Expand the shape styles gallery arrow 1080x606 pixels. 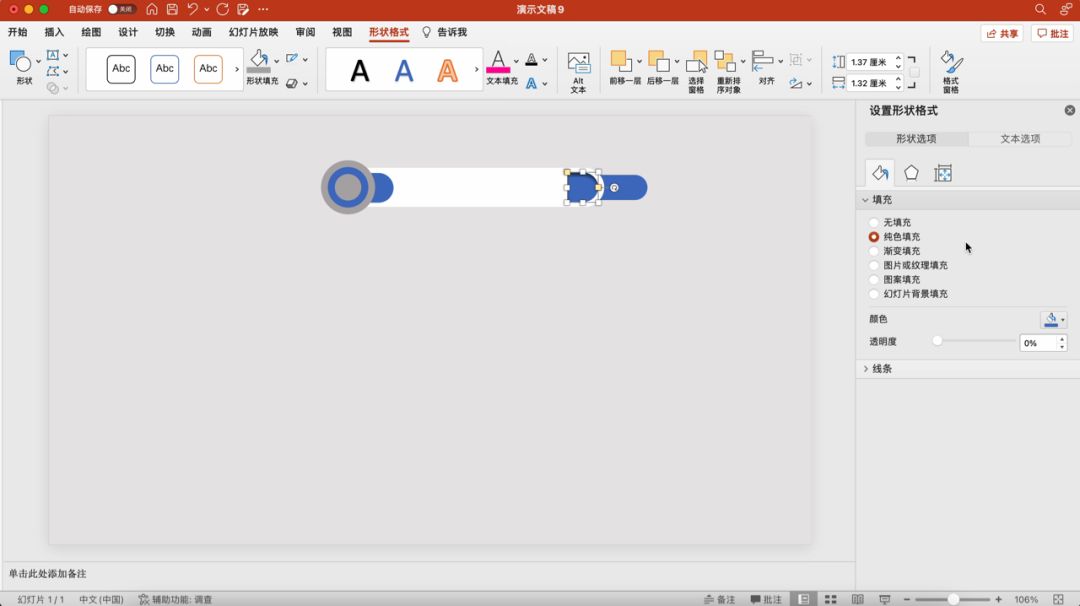pyautogui.click(x=237, y=69)
